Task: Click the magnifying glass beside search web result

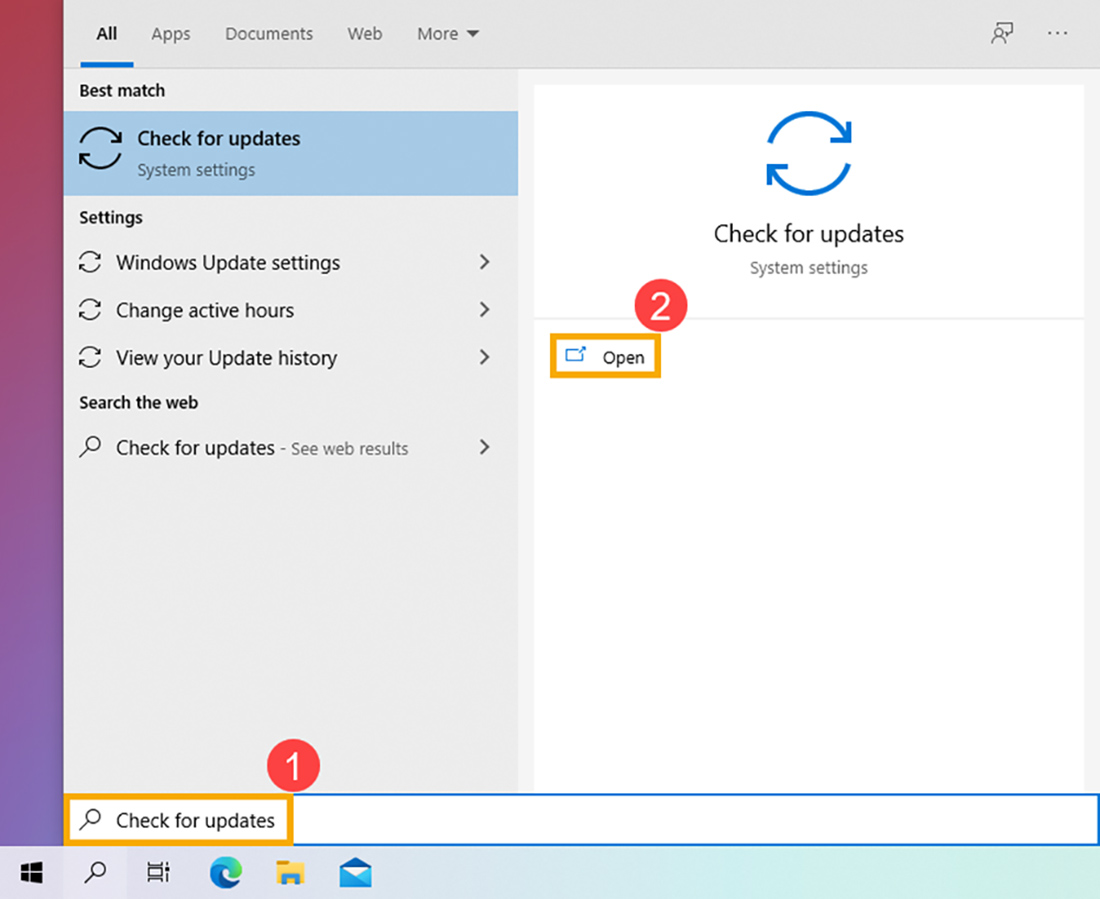Action: pos(91,448)
